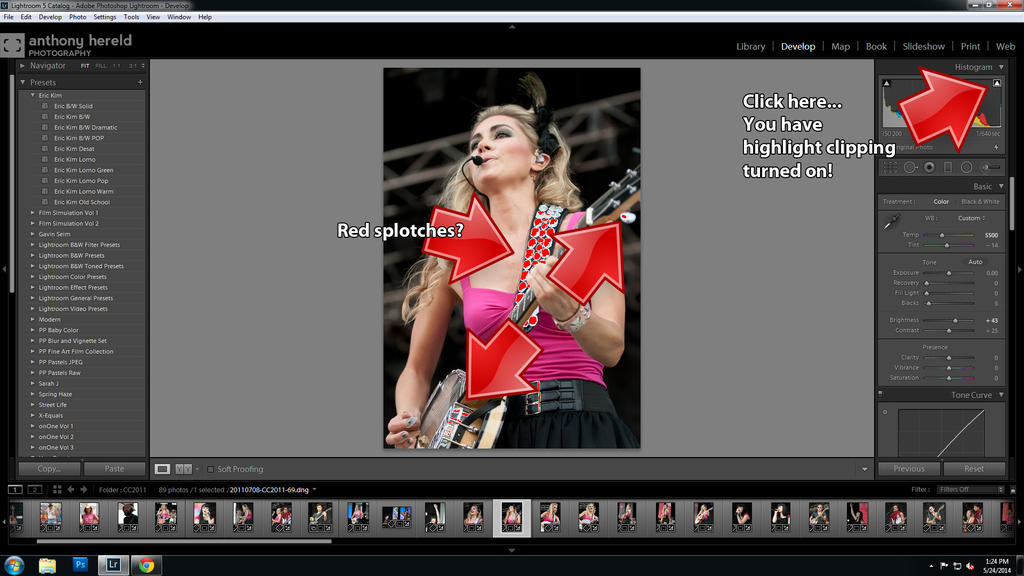Switch to the Library module
The image size is (1024, 576).
point(750,46)
